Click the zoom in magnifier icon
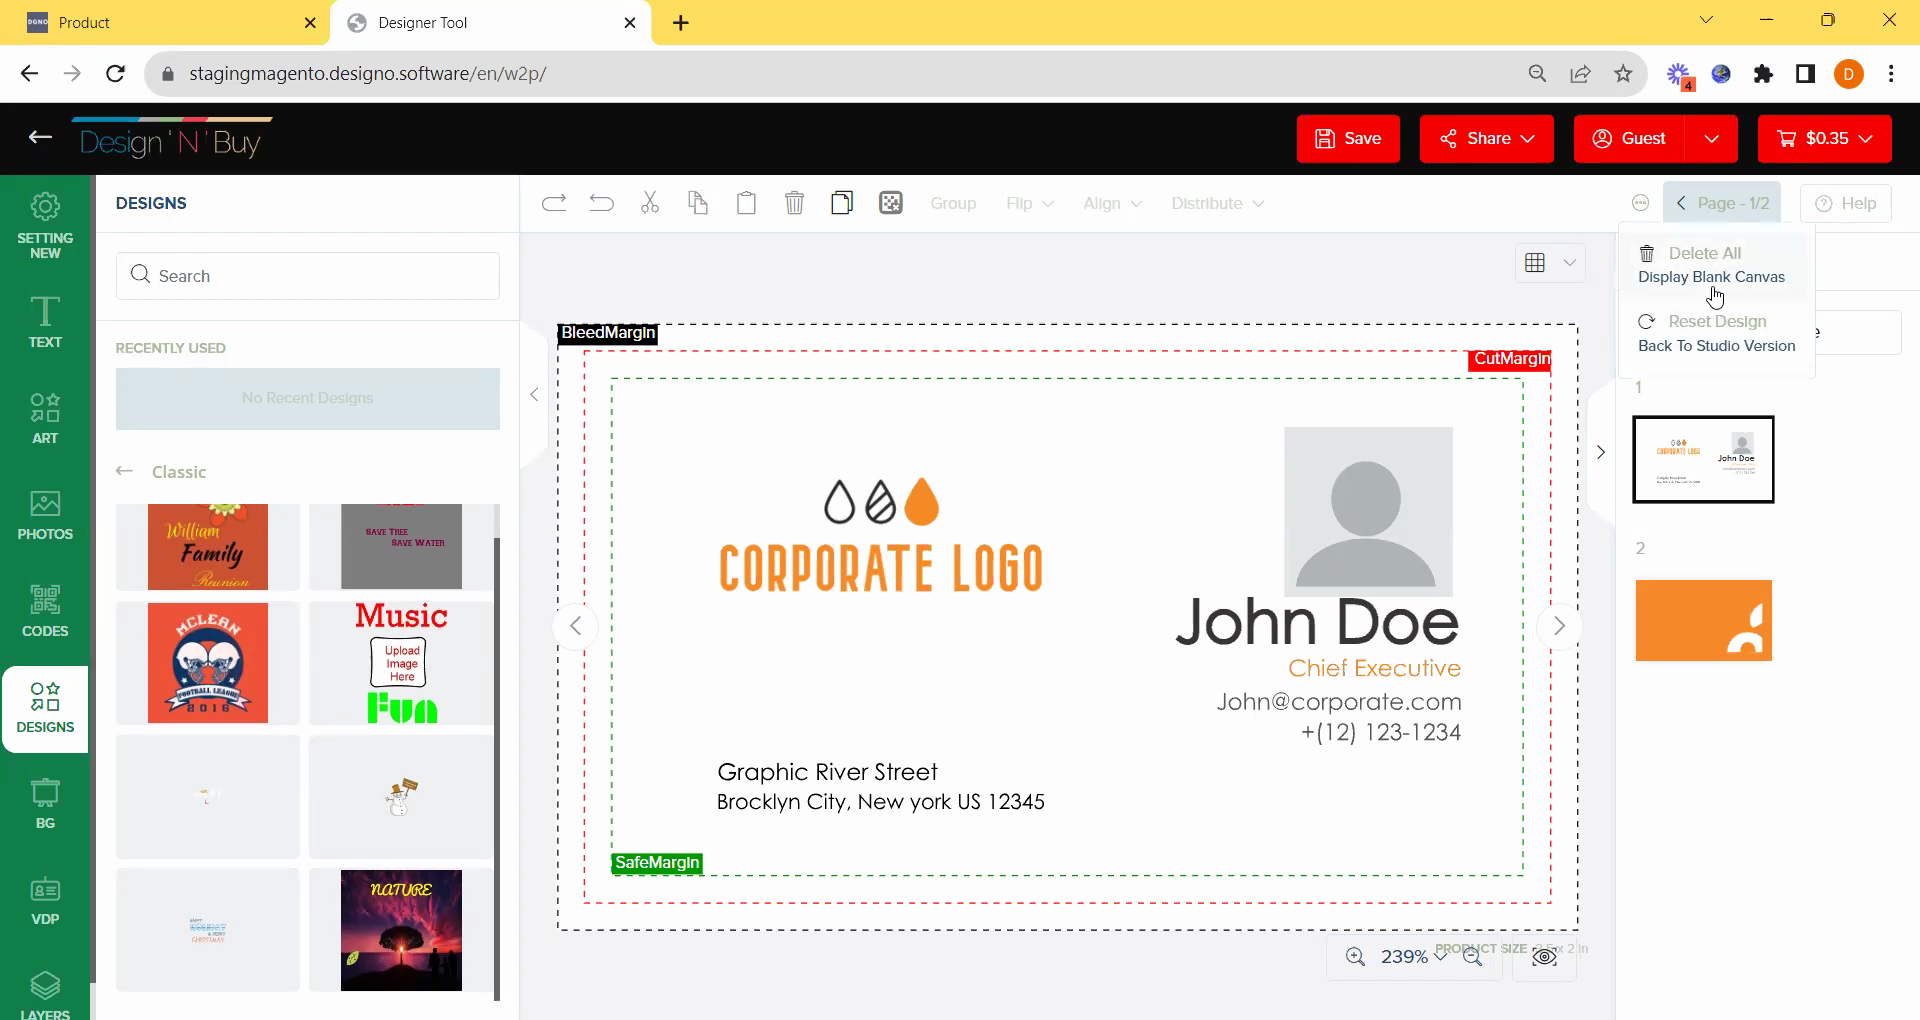This screenshot has width=1920, height=1020. click(x=1355, y=957)
